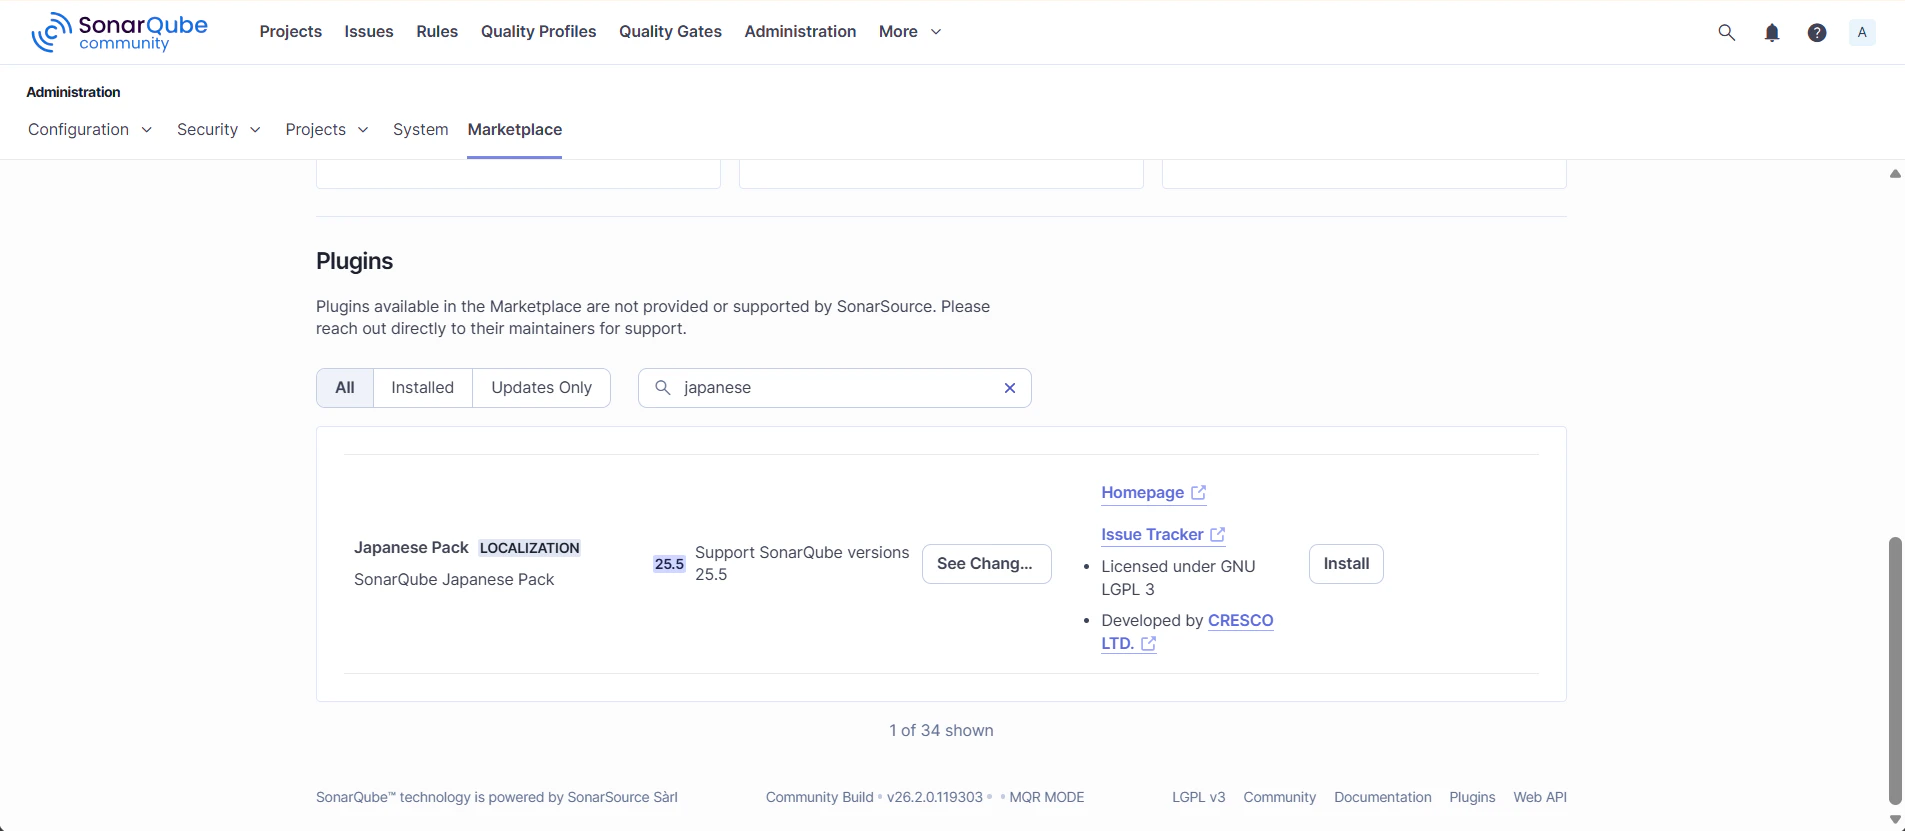Click the plugin search input field
Viewport: 1905px width, 831px height.
coord(835,388)
